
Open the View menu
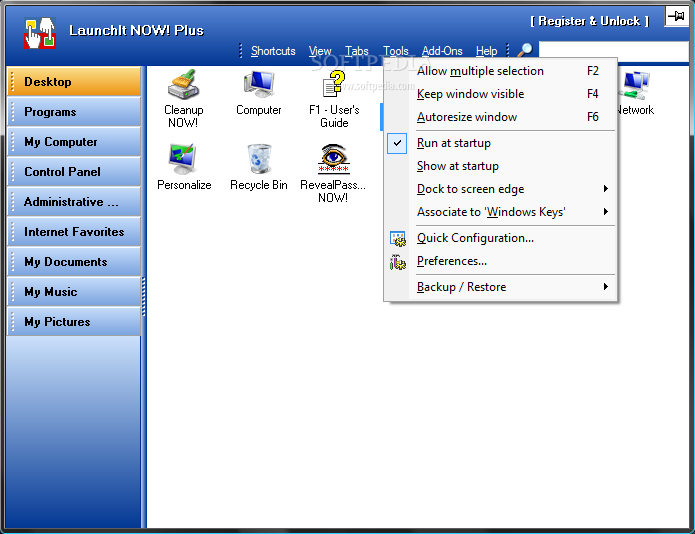tap(320, 51)
